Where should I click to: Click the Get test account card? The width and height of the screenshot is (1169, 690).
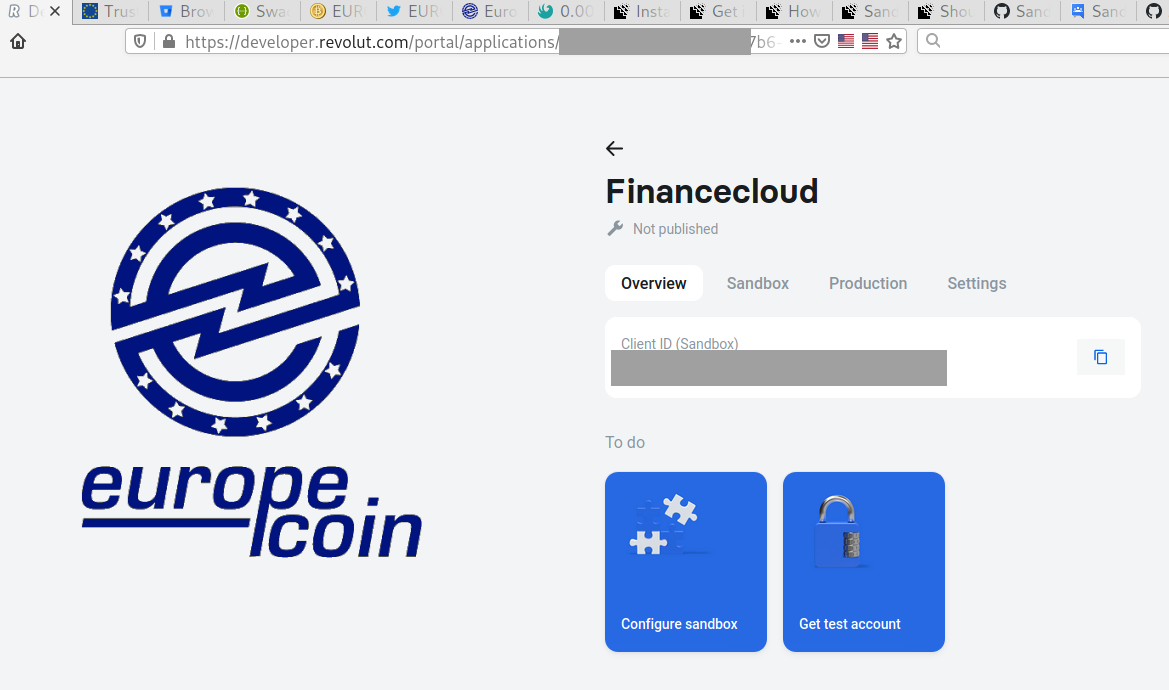pos(864,562)
